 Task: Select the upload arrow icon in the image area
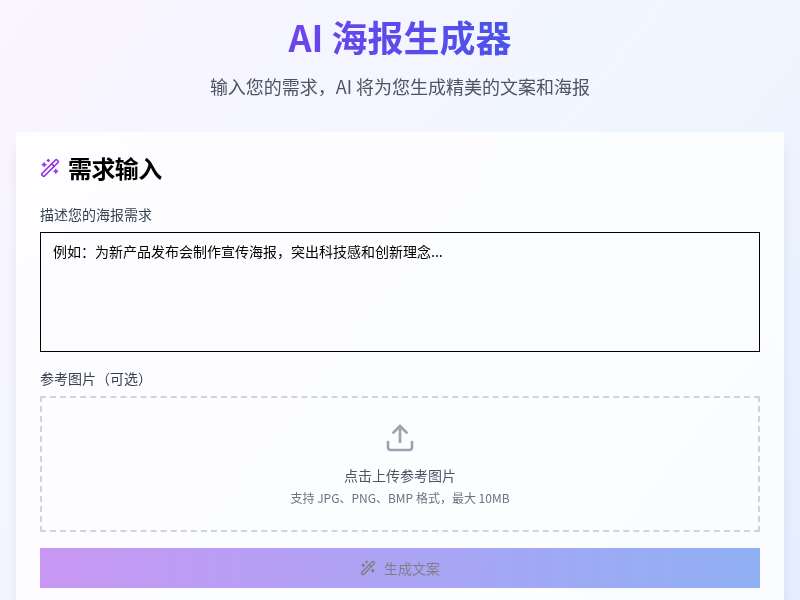click(400, 438)
